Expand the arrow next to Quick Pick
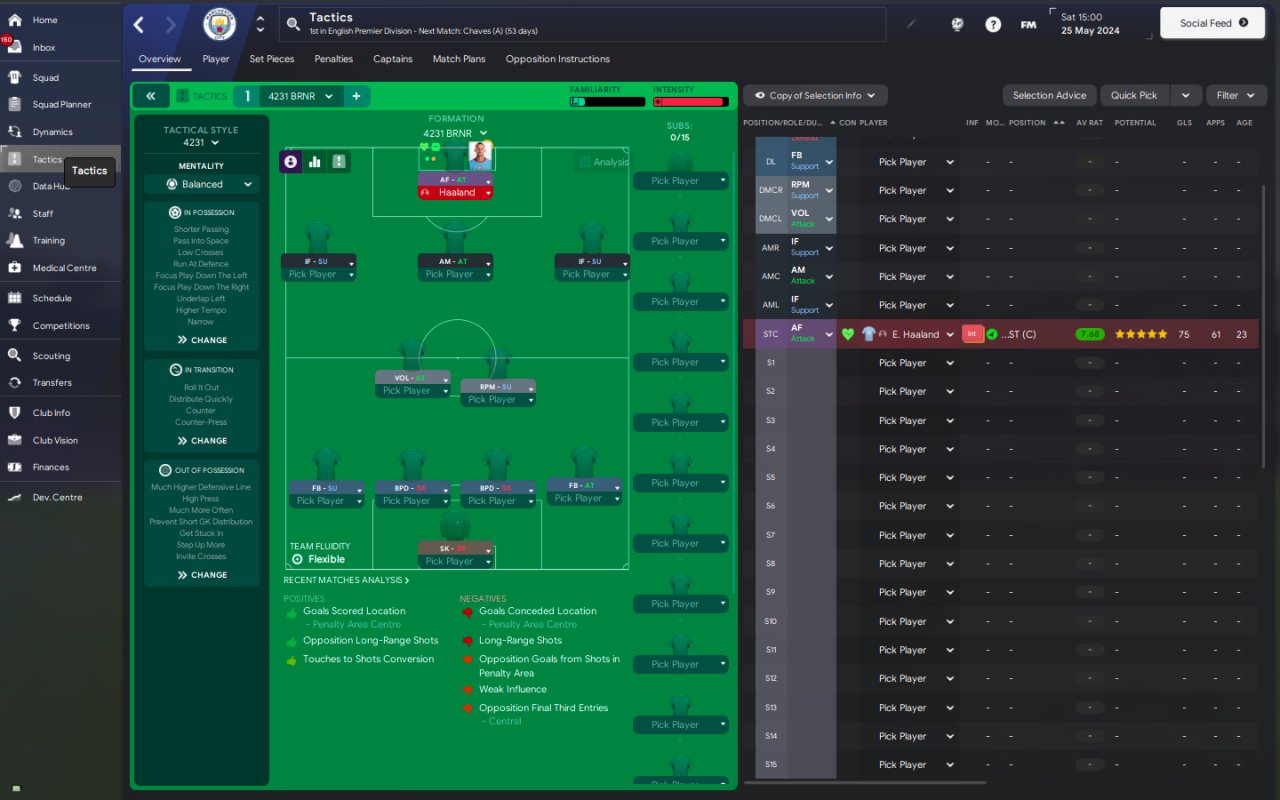This screenshot has width=1280, height=800. pyautogui.click(x=1186, y=96)
